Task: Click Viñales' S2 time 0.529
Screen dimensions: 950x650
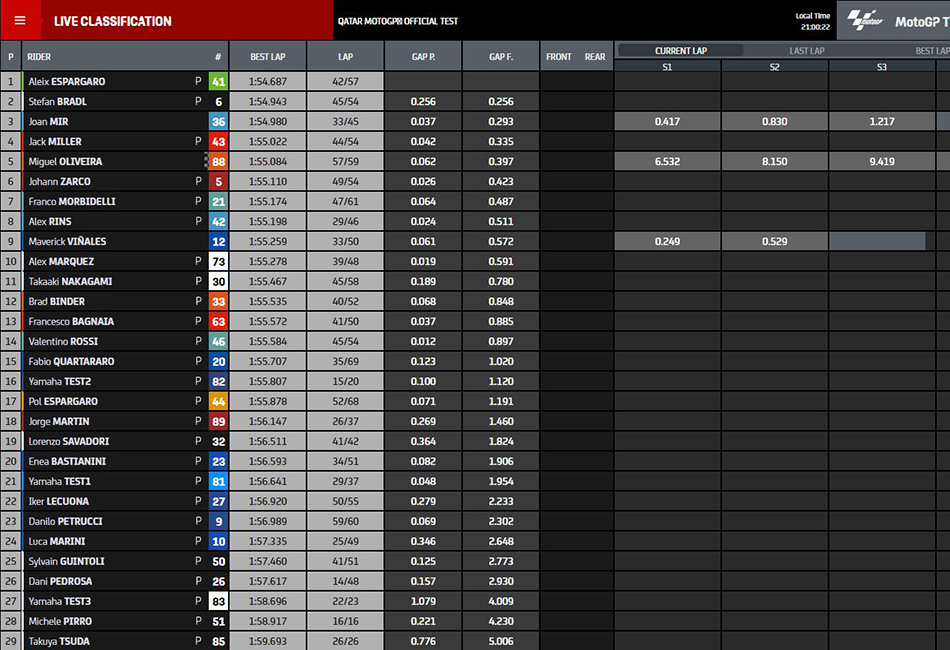Action: point(774,241)
